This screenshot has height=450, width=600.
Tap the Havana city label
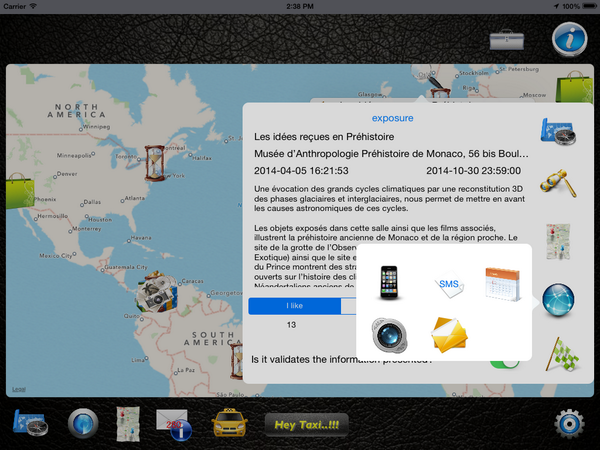pos(141,238)
